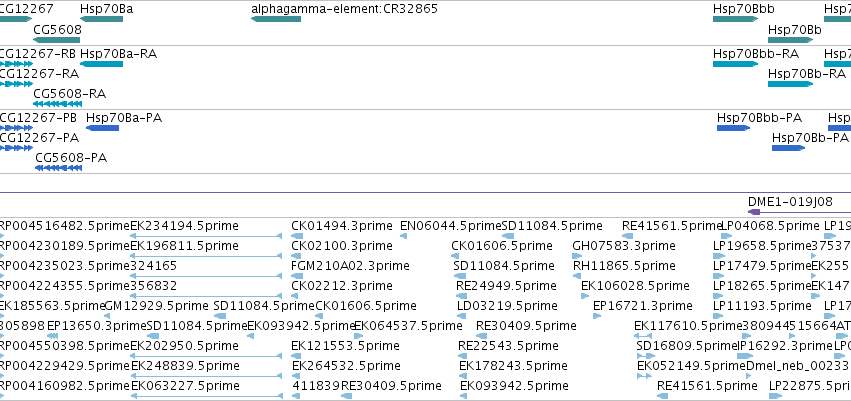
Task: Select the Hsp70Bb gene glyph
Action: [x=790, y=39]
